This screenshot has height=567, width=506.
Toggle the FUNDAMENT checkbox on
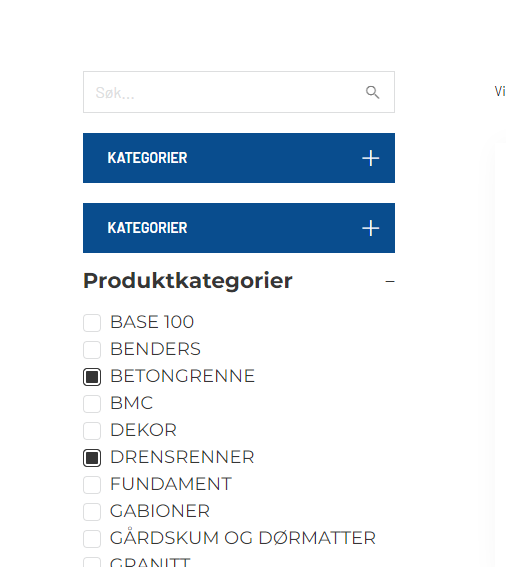coord(92,485)
